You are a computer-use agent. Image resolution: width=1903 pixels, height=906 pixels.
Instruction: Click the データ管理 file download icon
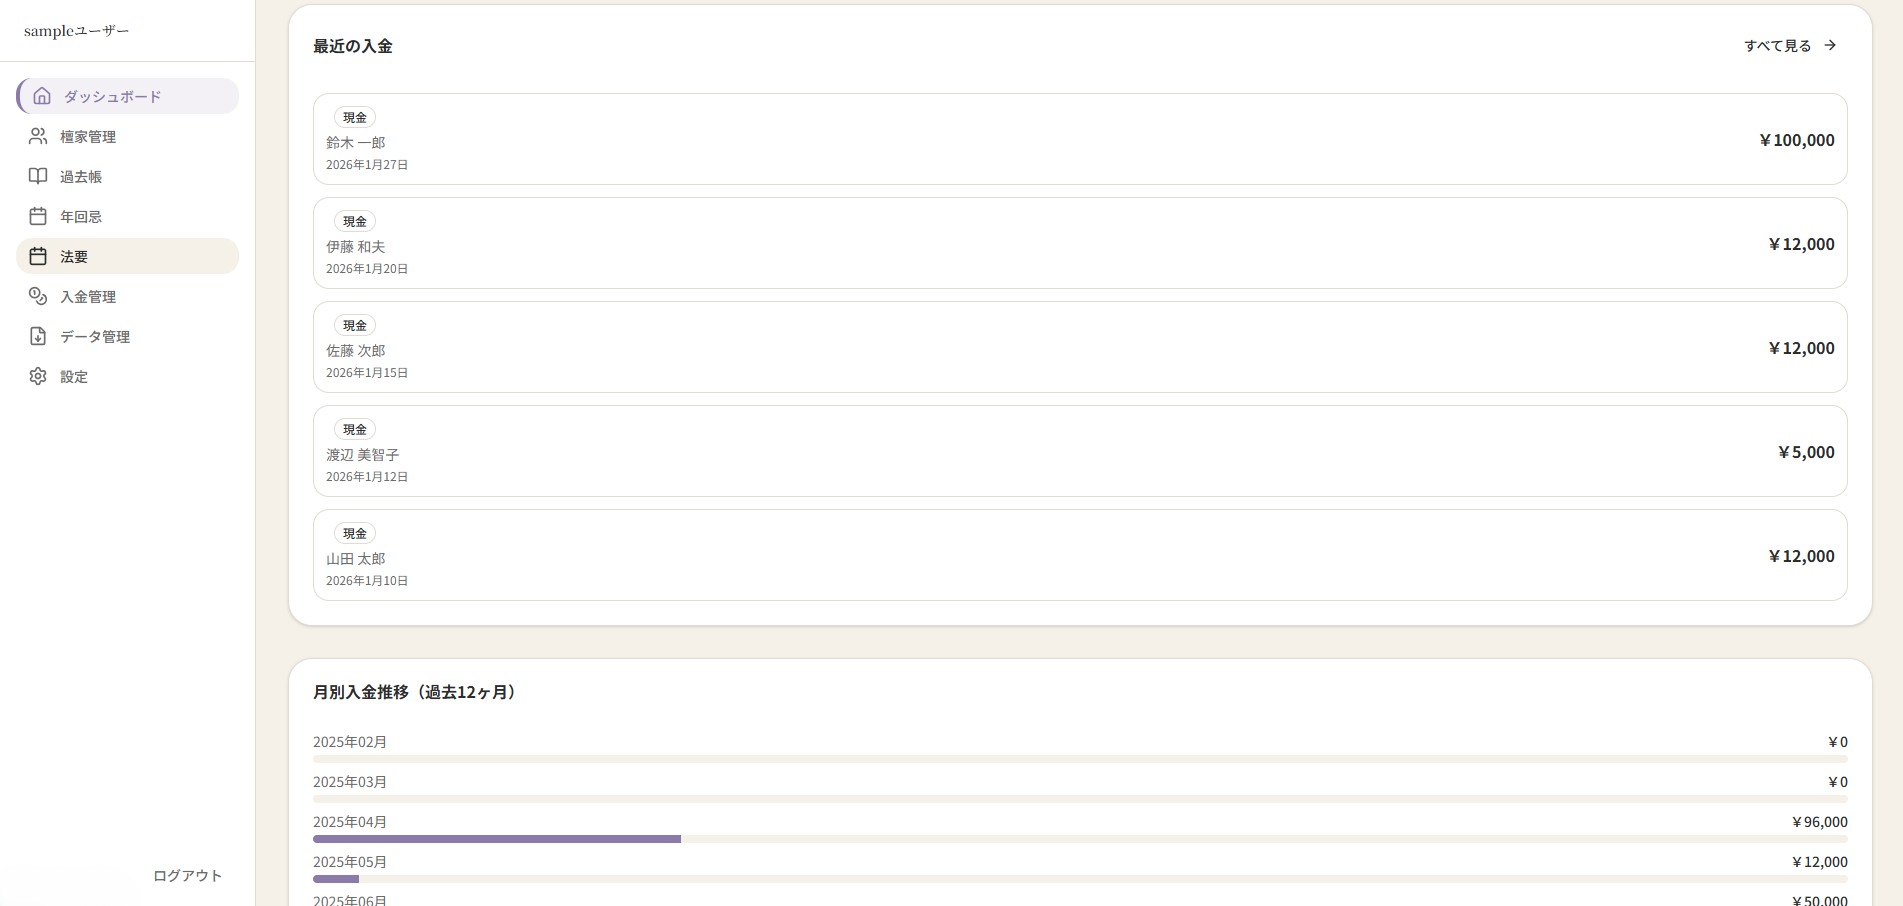coord(38,336)
